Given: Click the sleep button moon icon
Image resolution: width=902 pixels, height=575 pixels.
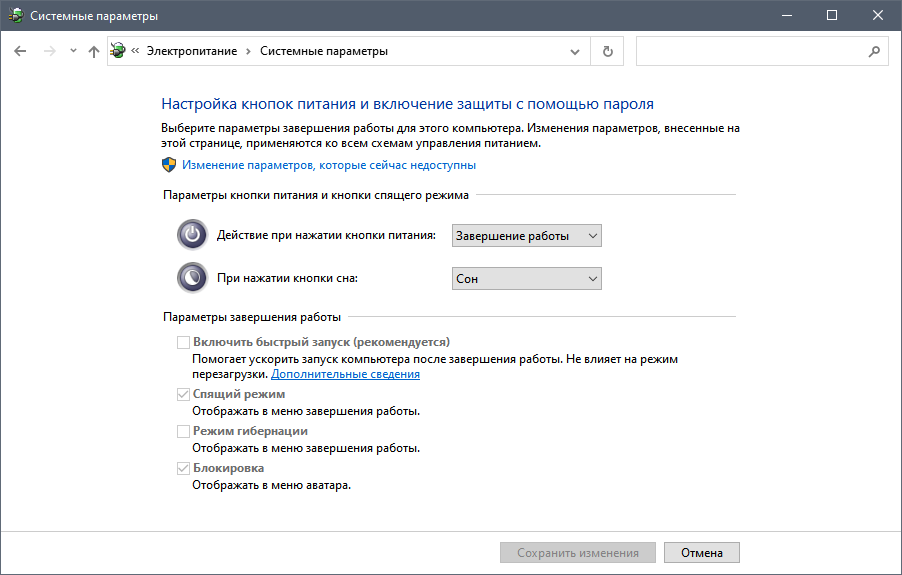Looking at the screenshot, I should coord(192,278).
